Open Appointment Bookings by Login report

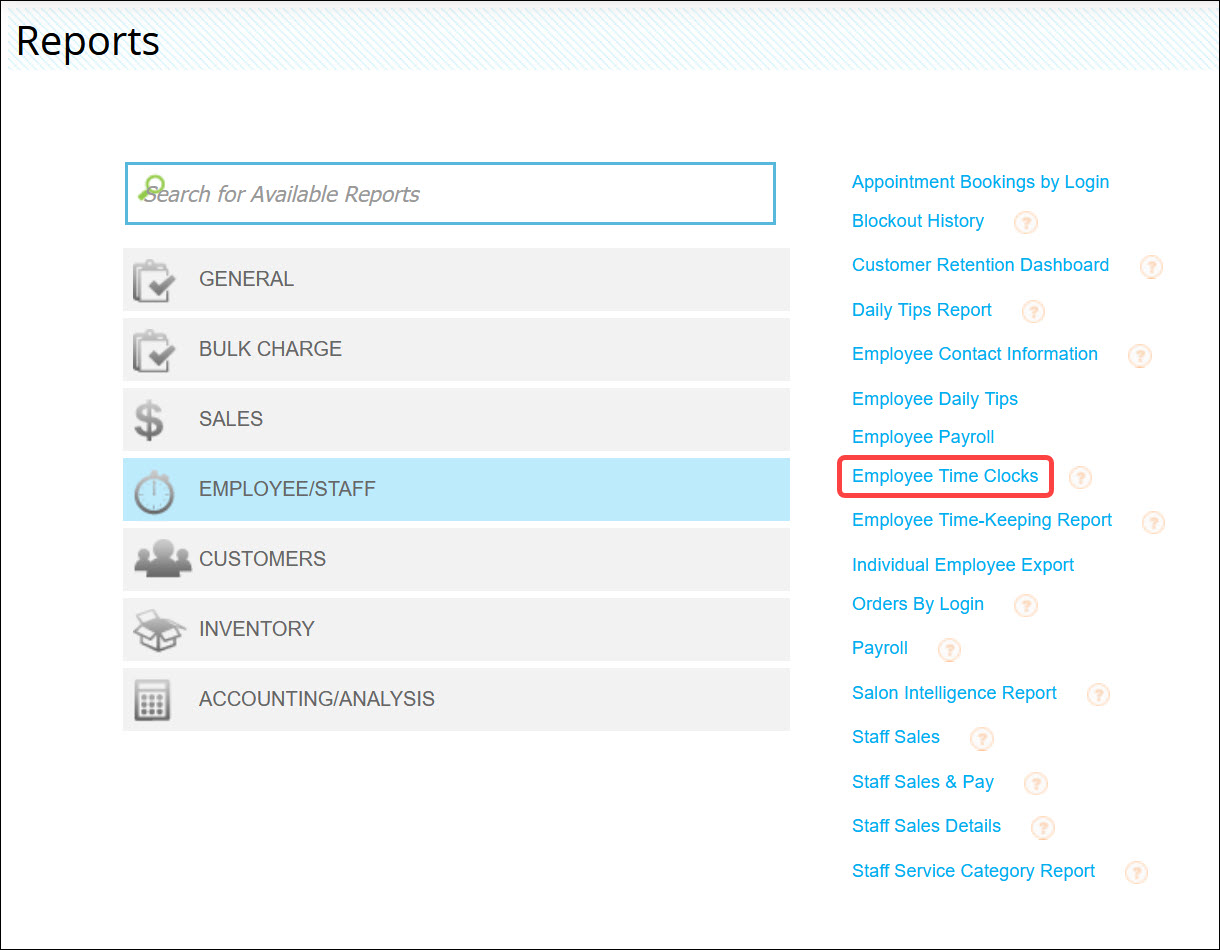tap(980, 182)
